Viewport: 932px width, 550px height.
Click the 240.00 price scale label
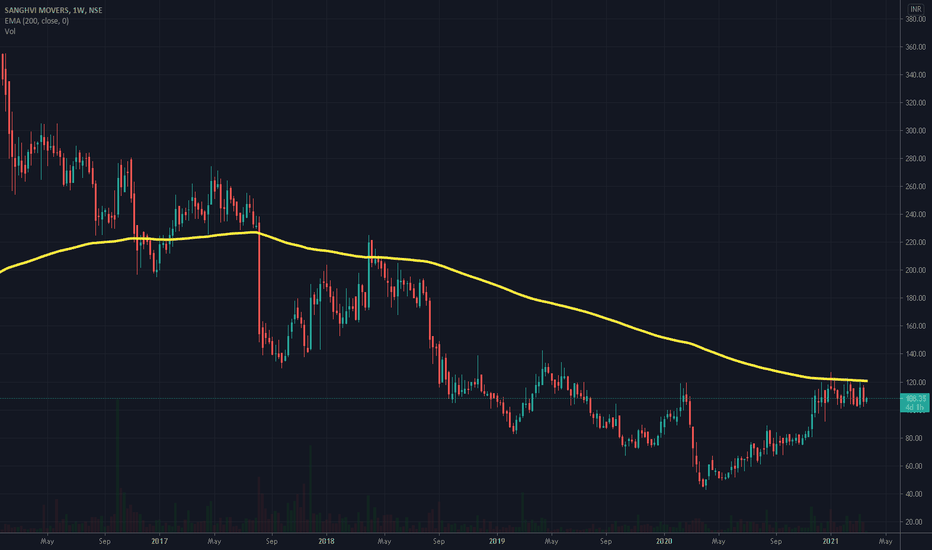[915, 215]
